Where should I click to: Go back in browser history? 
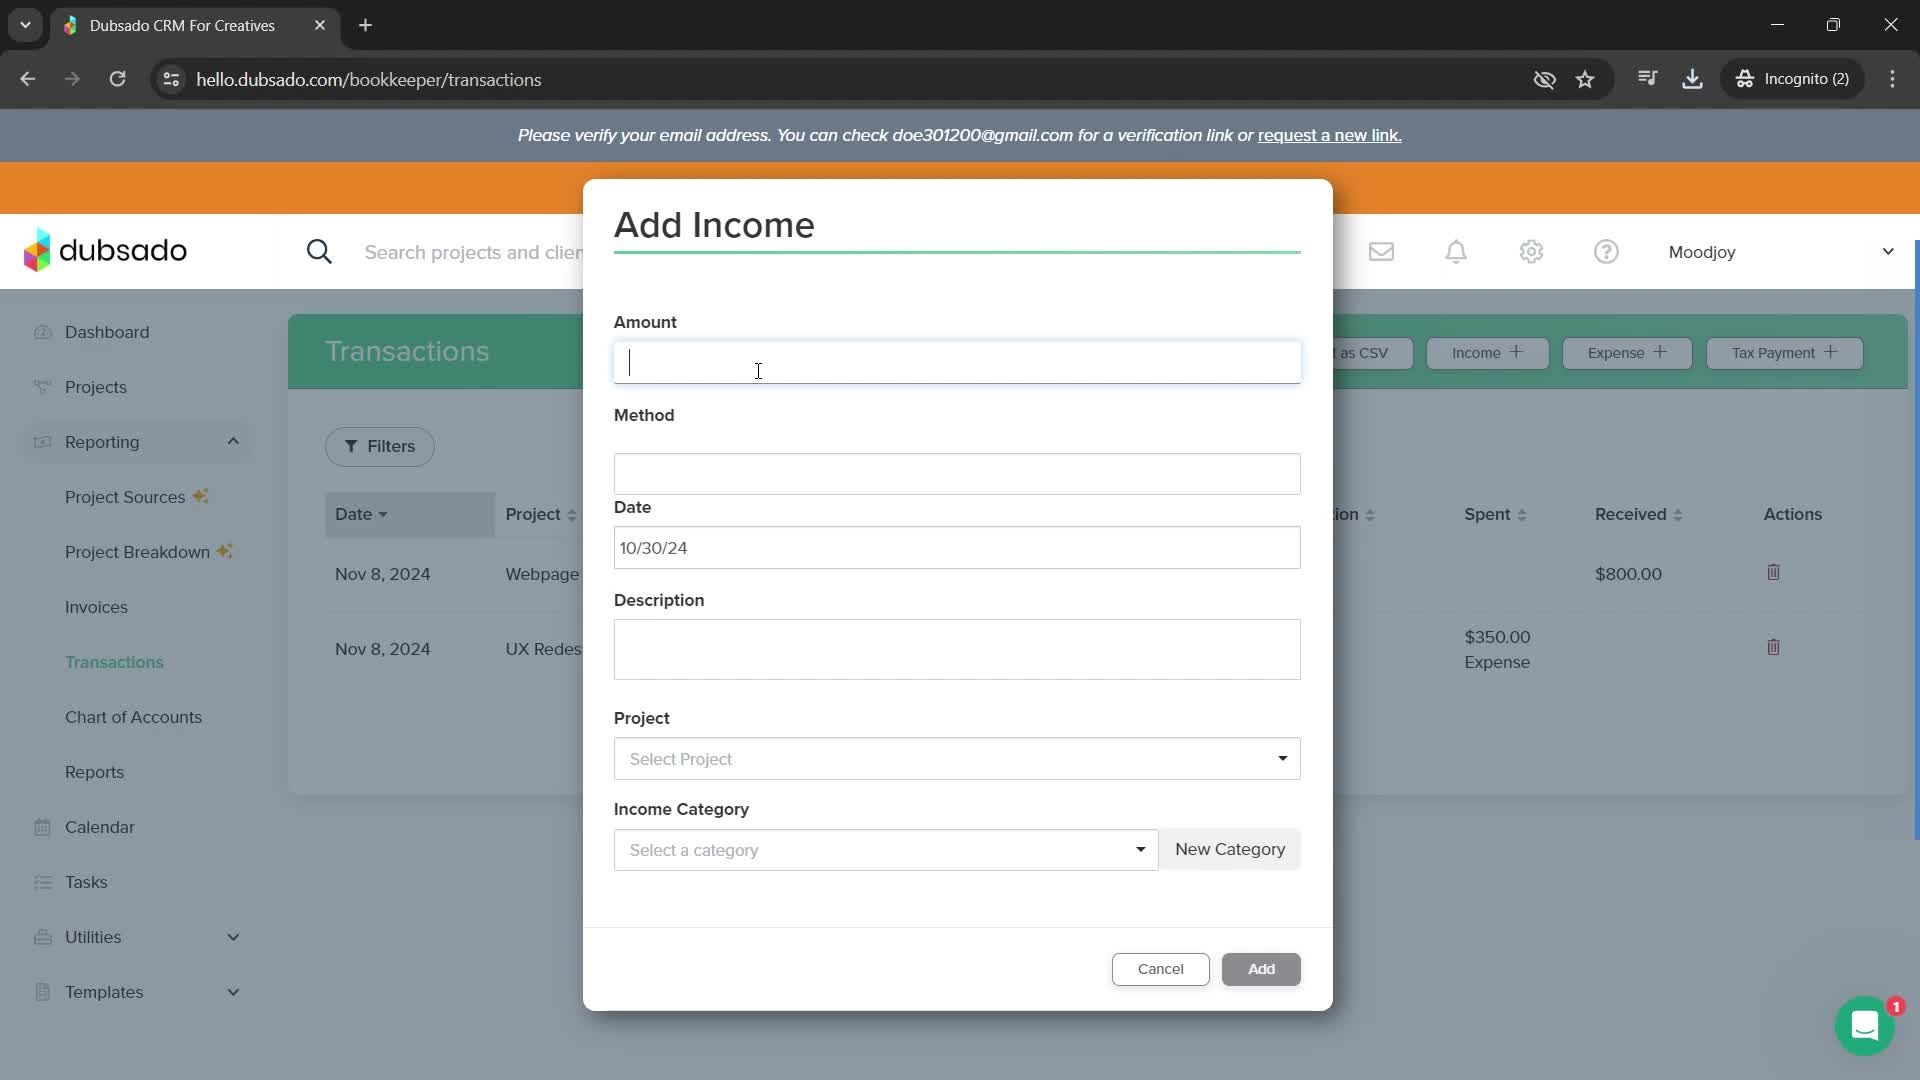click(x=28, y=79)
